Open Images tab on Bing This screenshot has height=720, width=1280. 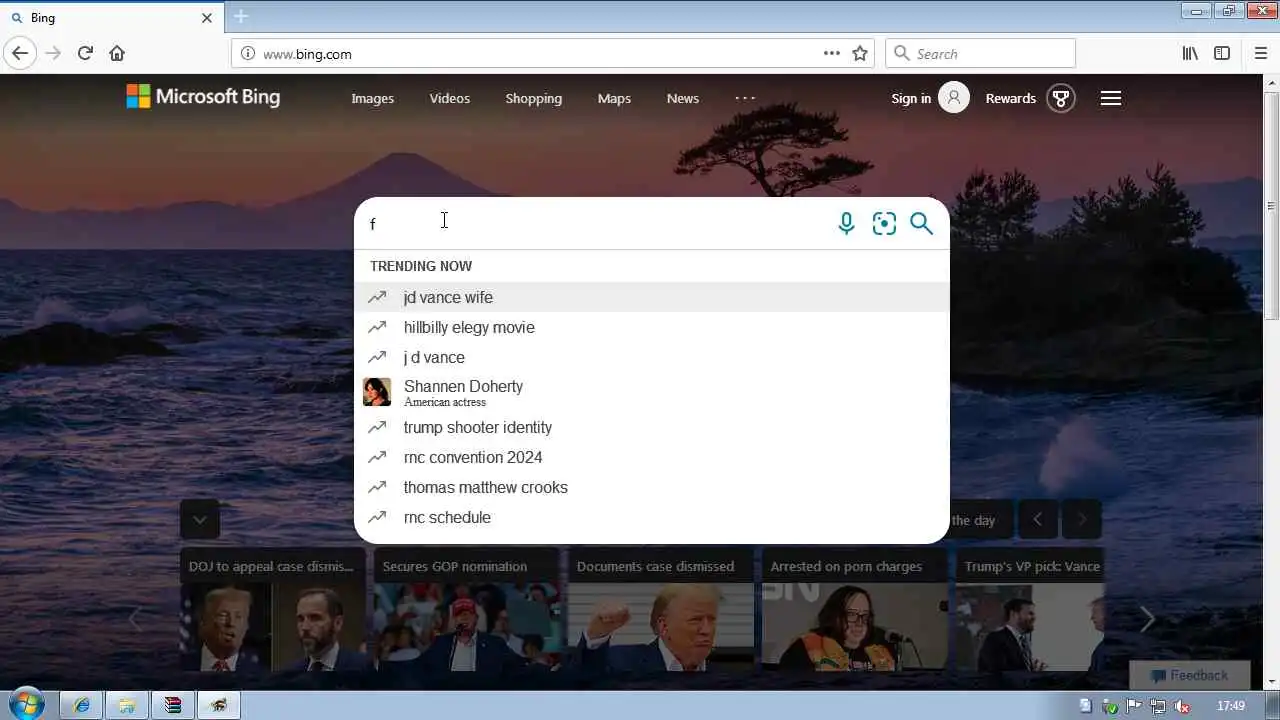[x=372, y=98]
